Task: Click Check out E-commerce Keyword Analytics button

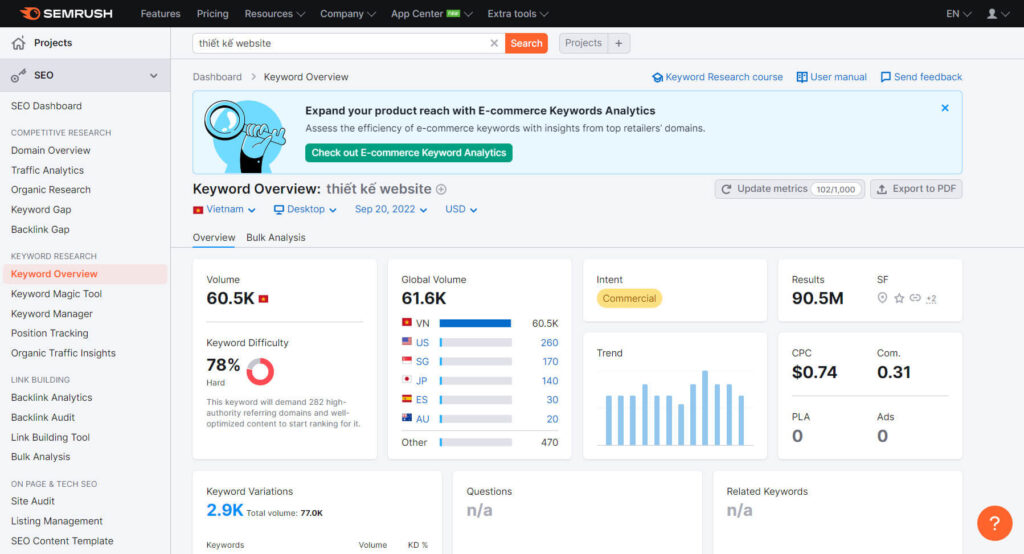Action: pyautogui.click(x=408, y=153)
